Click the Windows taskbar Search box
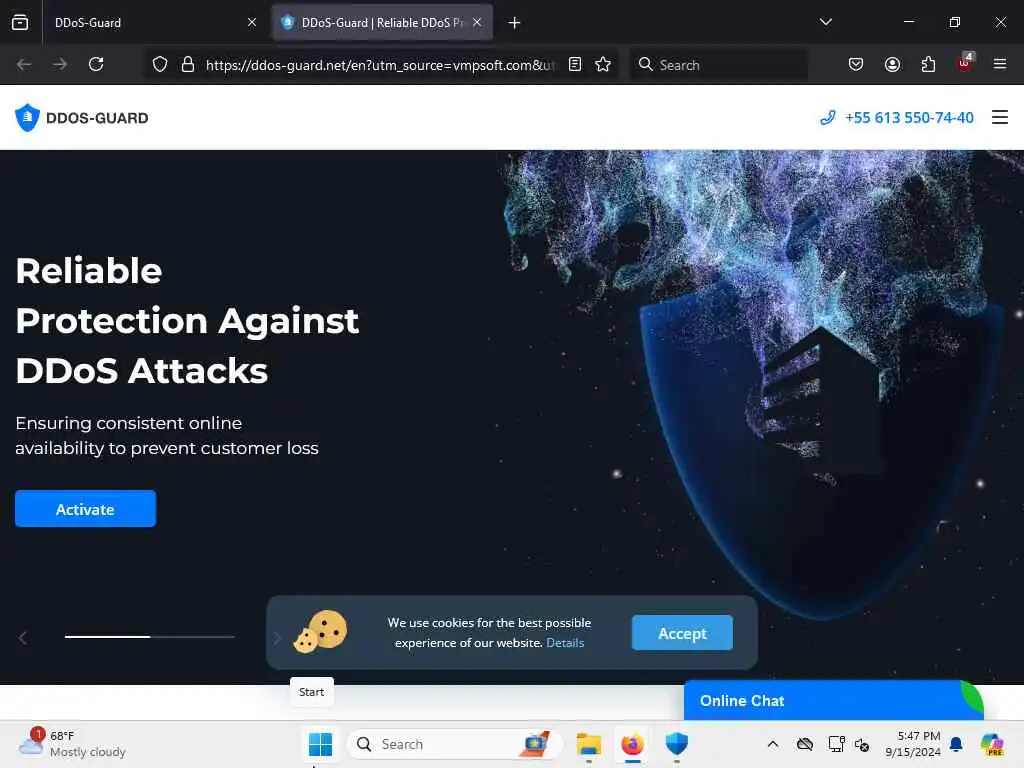This screenshot has height=768, width=1024. coord(455,744)
